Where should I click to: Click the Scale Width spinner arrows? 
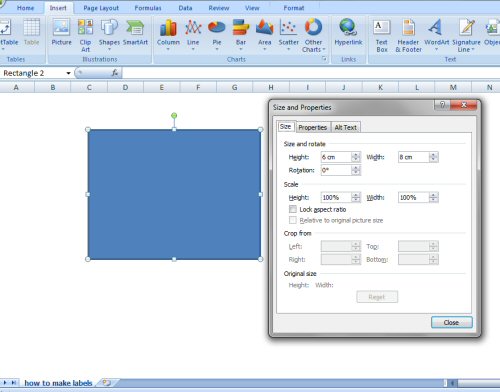pos(433,197)
